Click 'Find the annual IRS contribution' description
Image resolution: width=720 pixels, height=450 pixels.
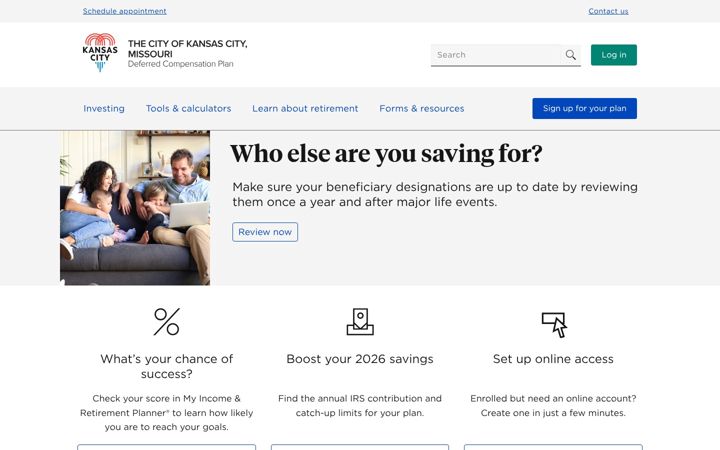click(360, 405)
